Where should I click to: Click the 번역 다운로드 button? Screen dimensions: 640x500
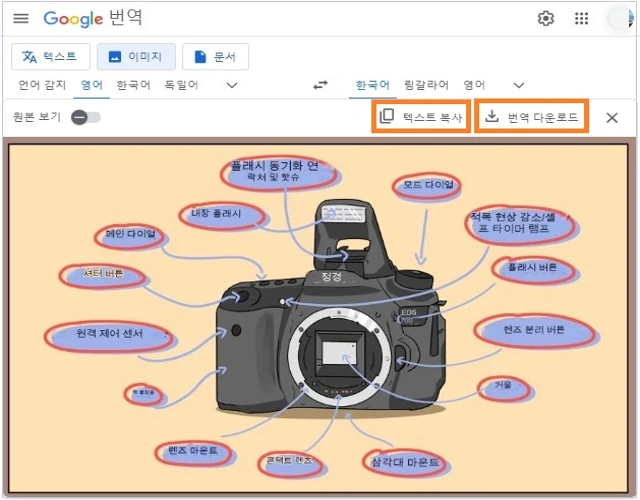531,116
